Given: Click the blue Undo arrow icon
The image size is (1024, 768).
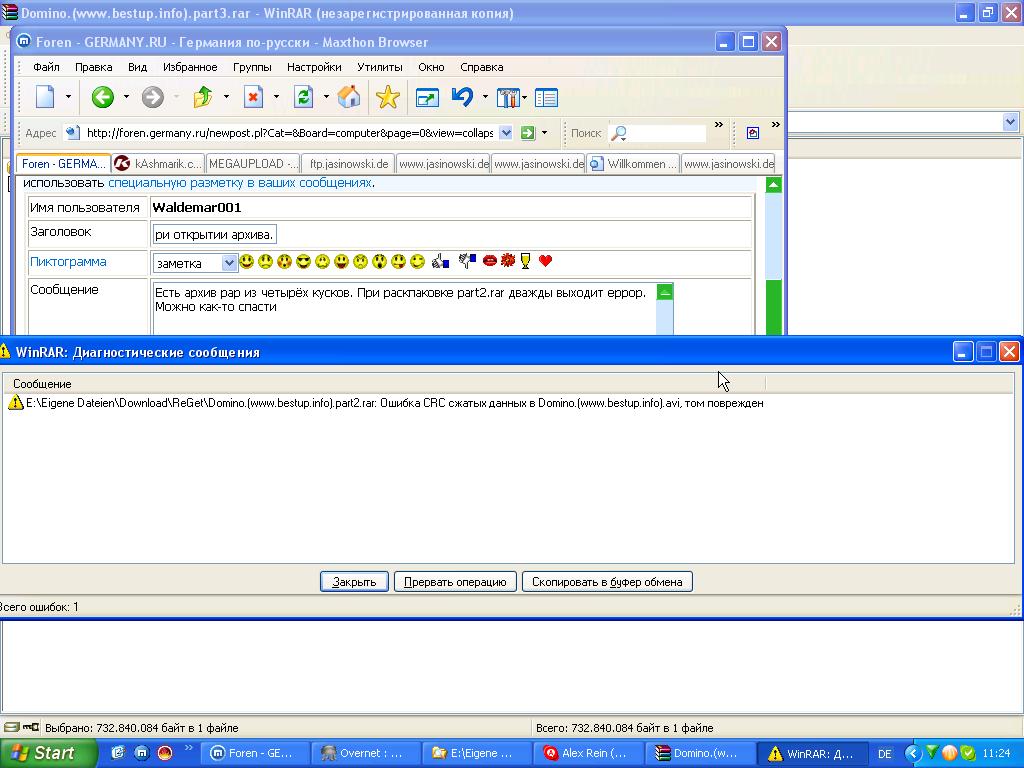Looking at the screenshot, I should (x=462, y=97).
